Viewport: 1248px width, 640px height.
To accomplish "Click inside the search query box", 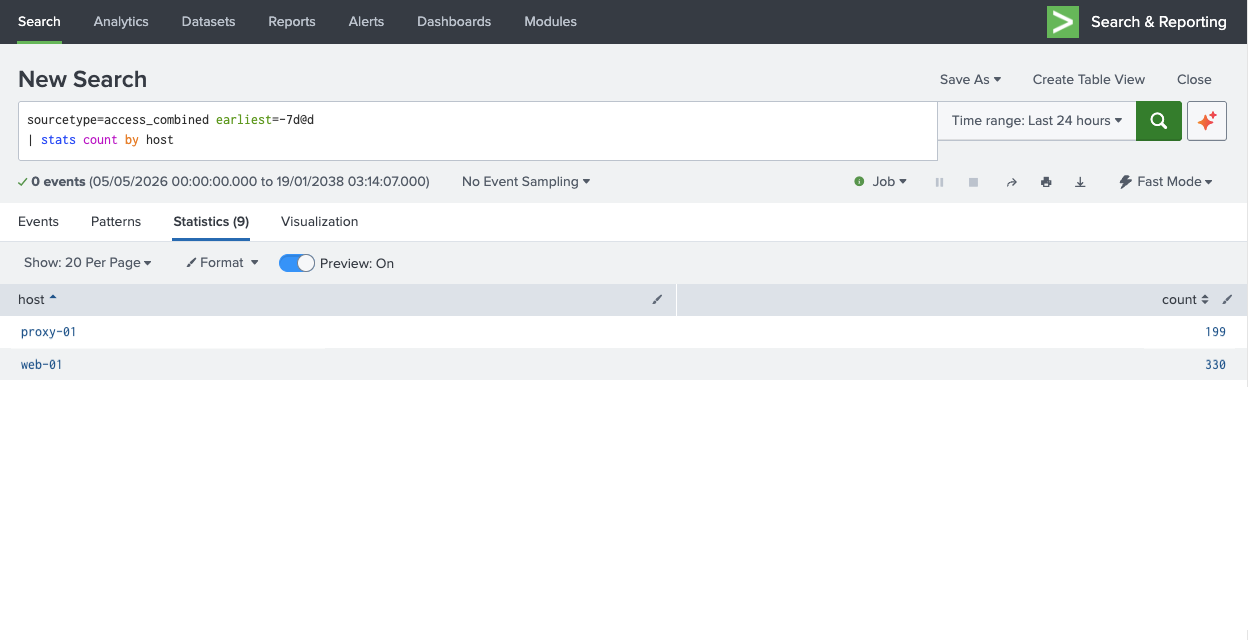I will pos(478,130).
